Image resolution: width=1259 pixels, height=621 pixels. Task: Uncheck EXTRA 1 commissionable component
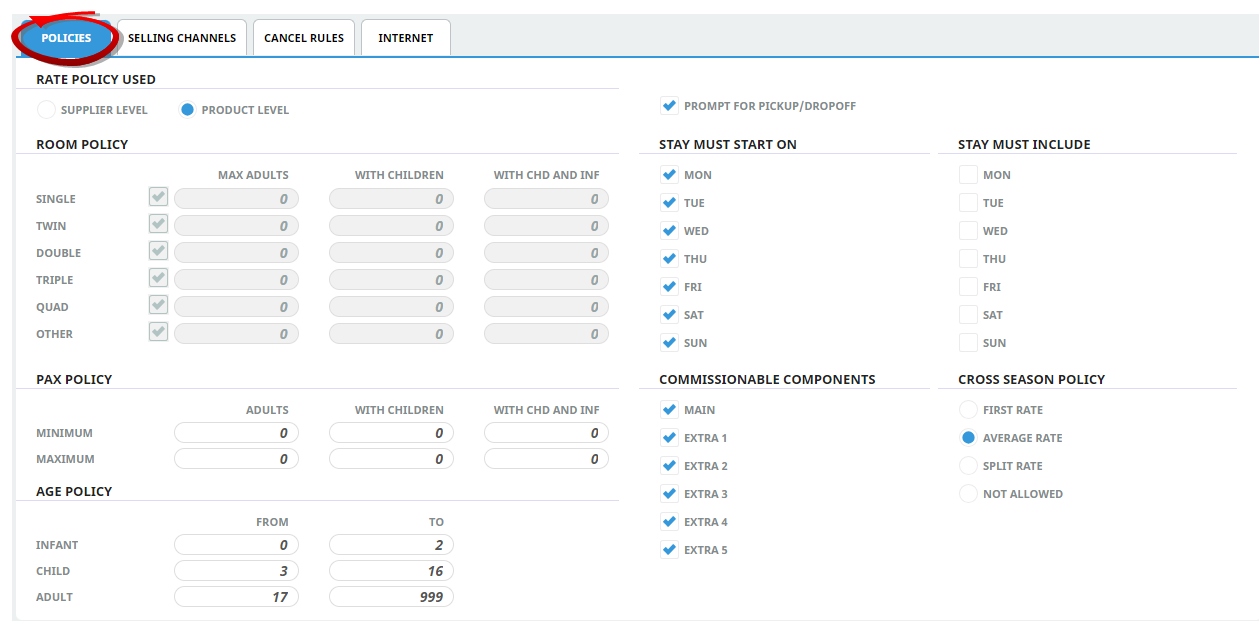tap(669, 437)
